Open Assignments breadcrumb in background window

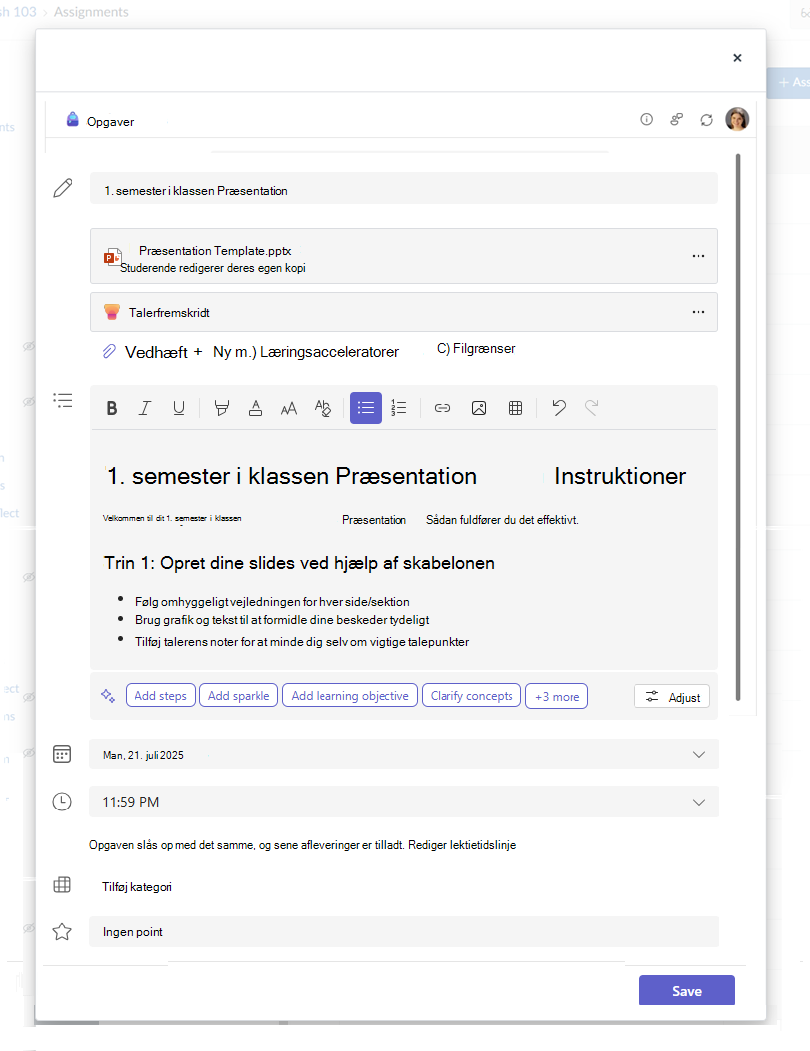pyautogui.click(x=91, y=12)
